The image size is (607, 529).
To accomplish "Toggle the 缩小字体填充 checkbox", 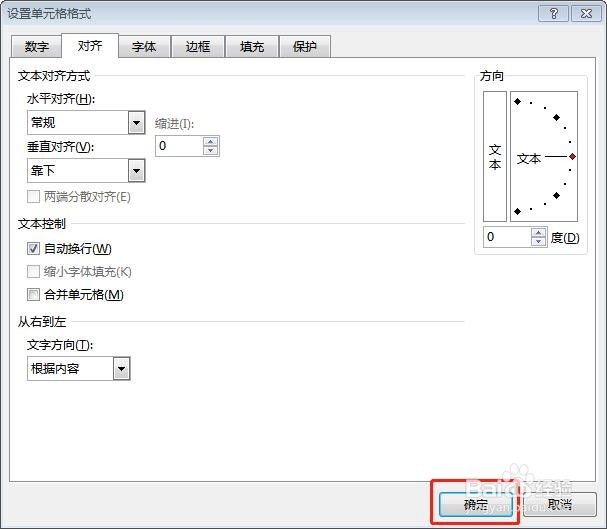I will (x=33, y=272).
